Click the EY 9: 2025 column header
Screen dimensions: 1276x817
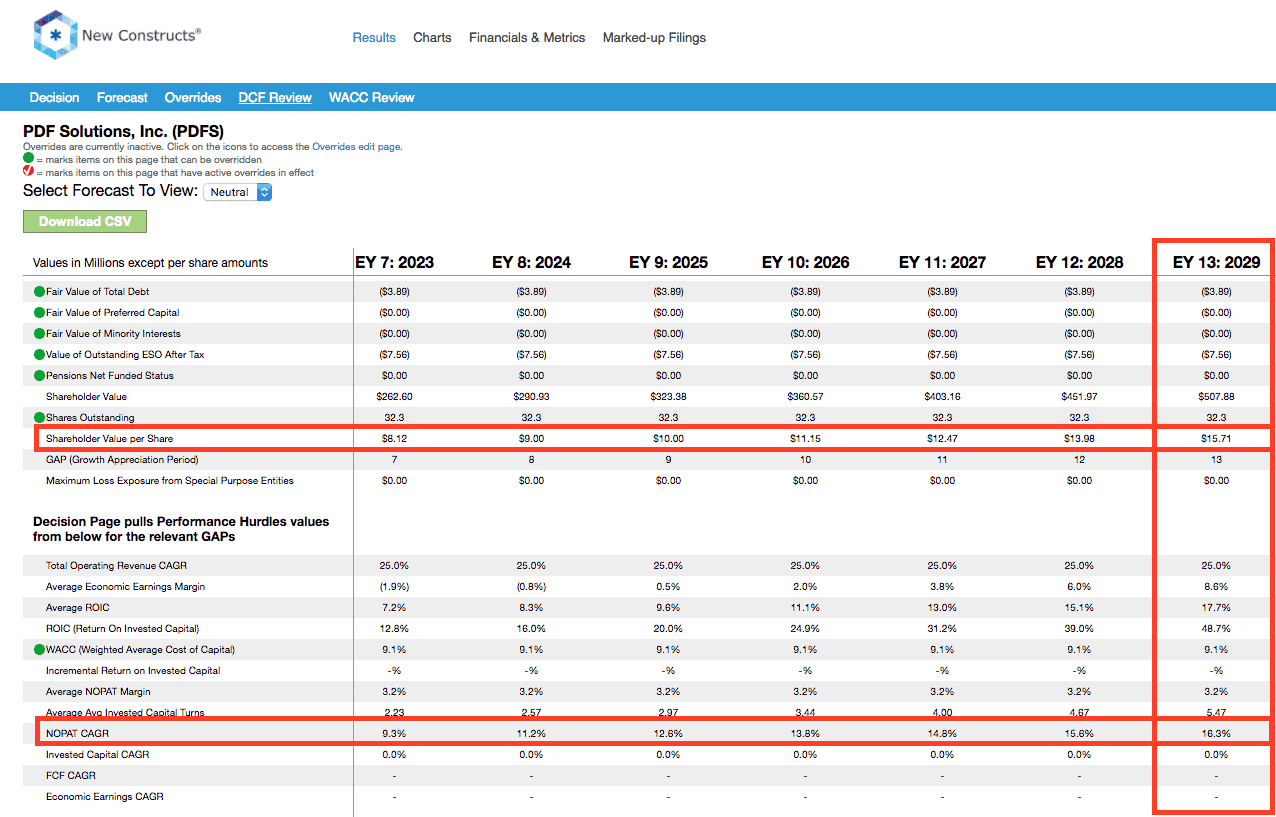coord(668,263)
